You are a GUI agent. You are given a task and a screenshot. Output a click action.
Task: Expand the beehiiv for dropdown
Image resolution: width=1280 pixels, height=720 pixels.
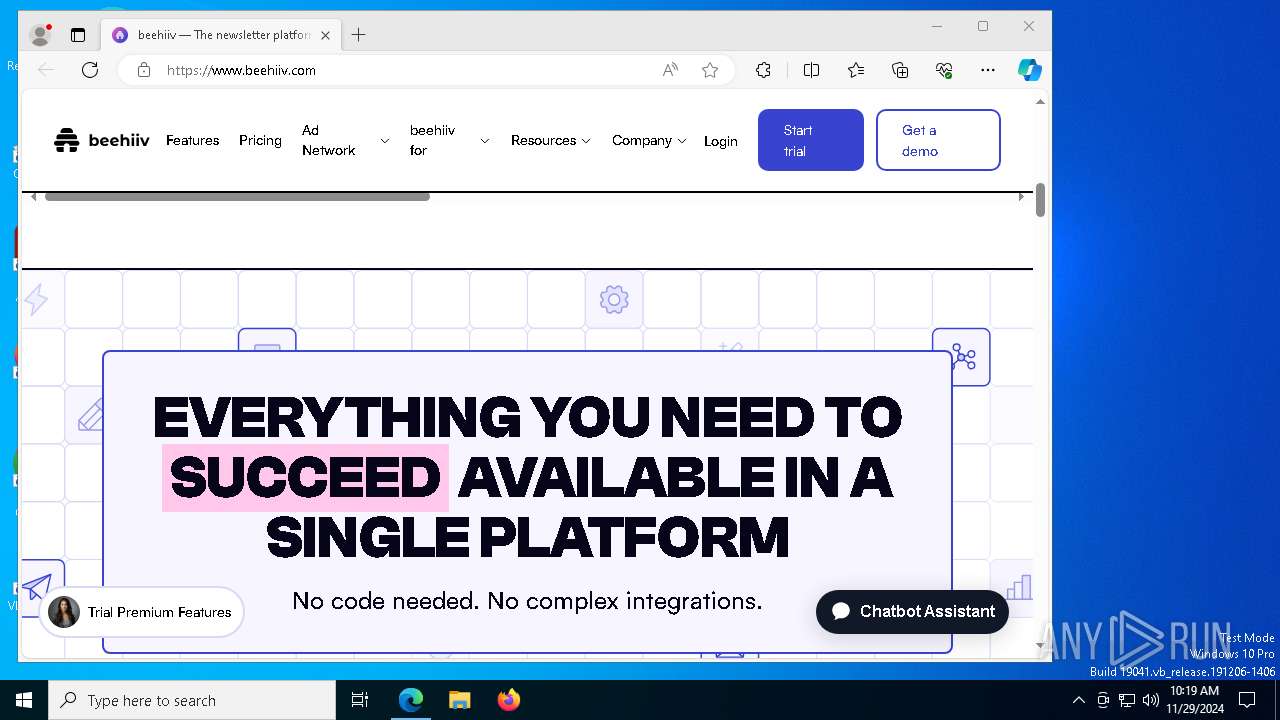pos(449,140)
